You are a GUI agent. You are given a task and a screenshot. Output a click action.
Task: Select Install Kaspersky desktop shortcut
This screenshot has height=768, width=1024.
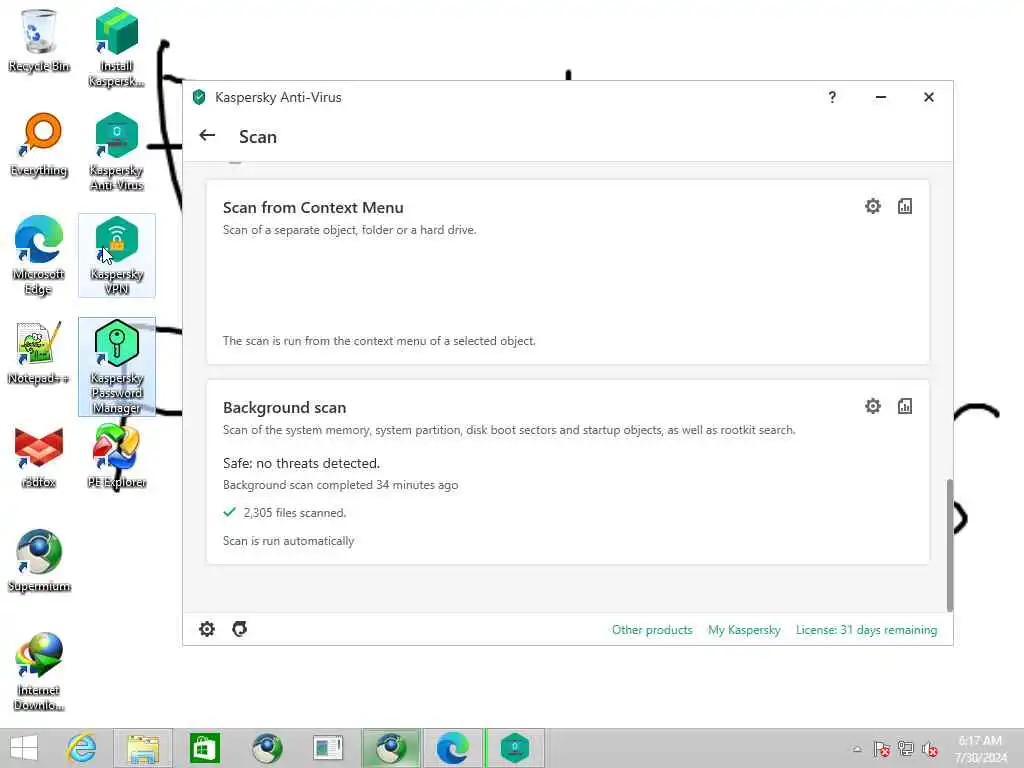pos(116,47)
